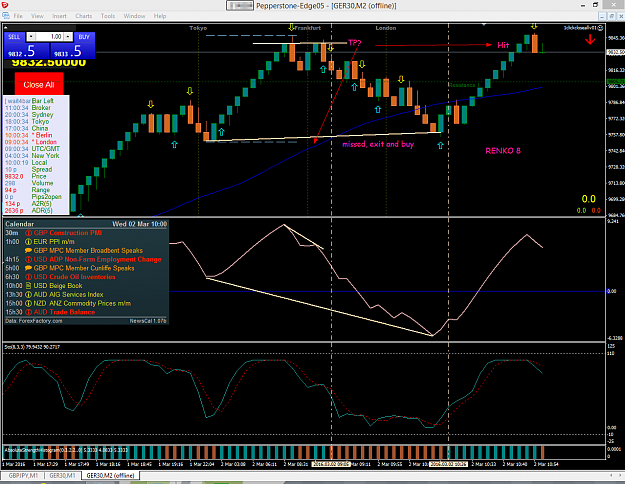Image resolution: width=625 pixels, height=484 pixels.
Task: Click the AUD Trade Balance calendar event
Action: [x=60, y=312]
